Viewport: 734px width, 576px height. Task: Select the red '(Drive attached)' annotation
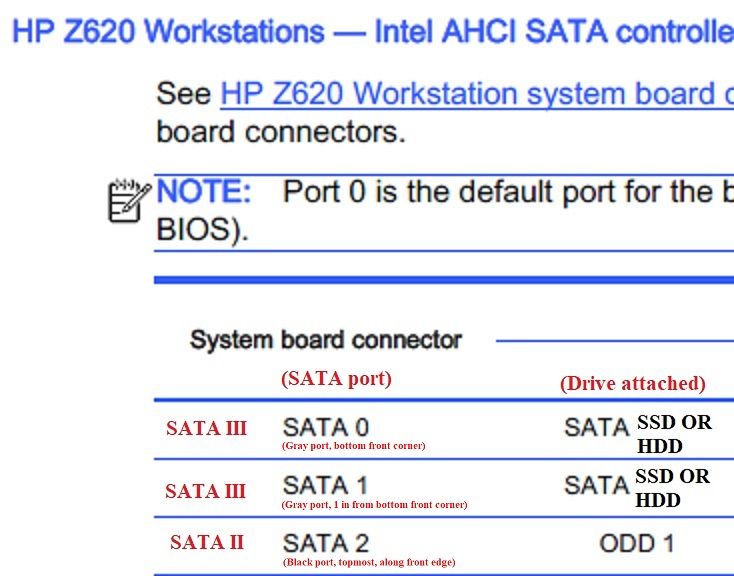632,384
